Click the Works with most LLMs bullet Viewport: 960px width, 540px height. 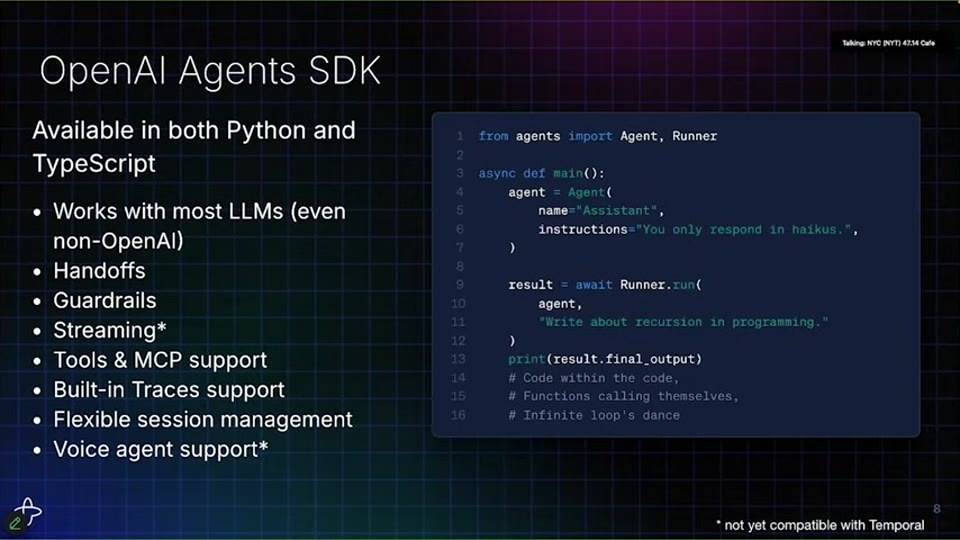click(200, 226)
